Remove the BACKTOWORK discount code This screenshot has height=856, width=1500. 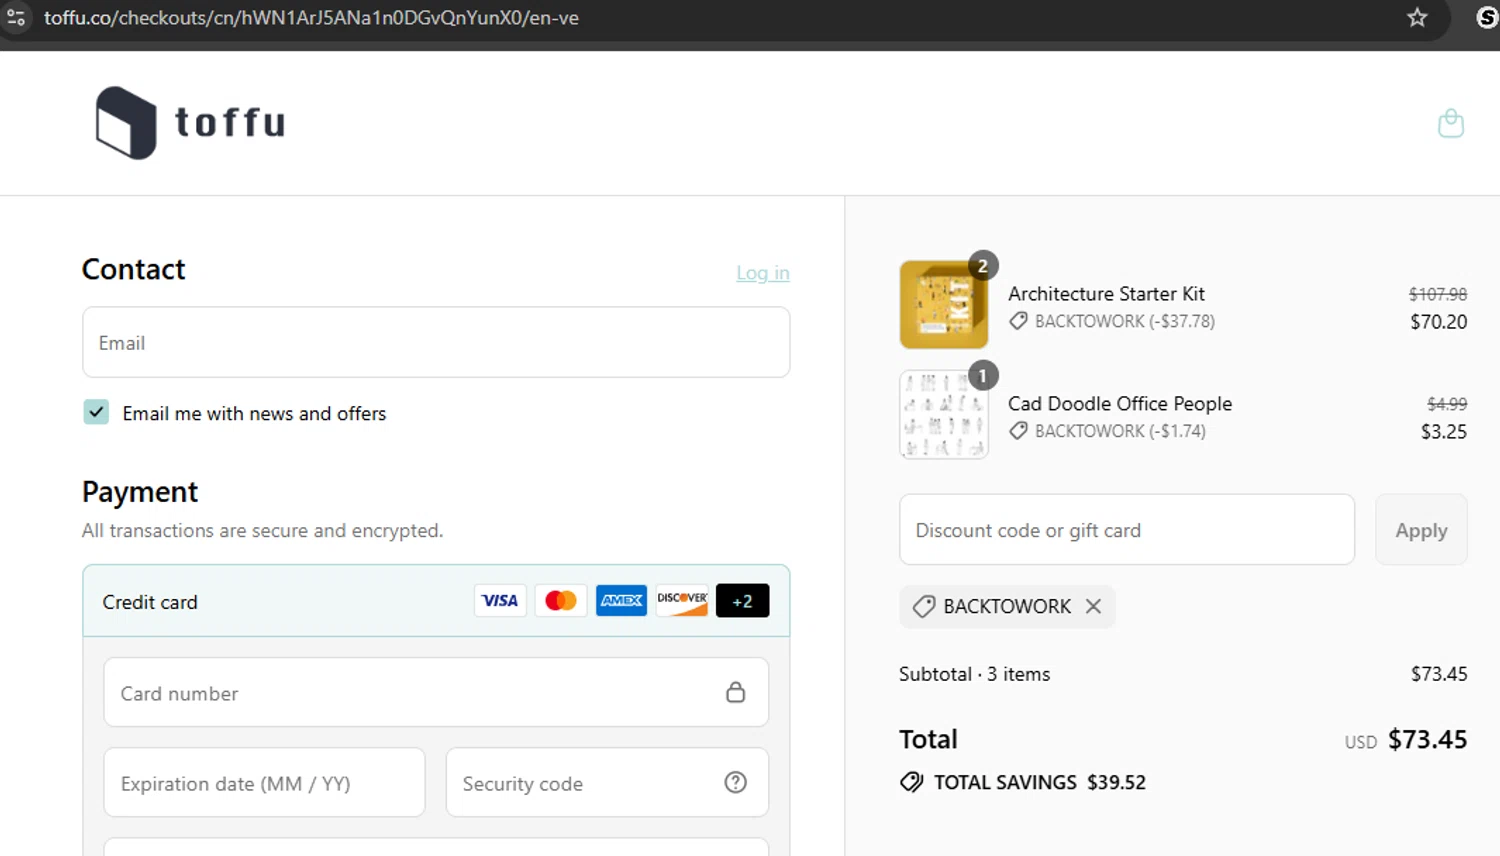click(x=1093, y=606)
